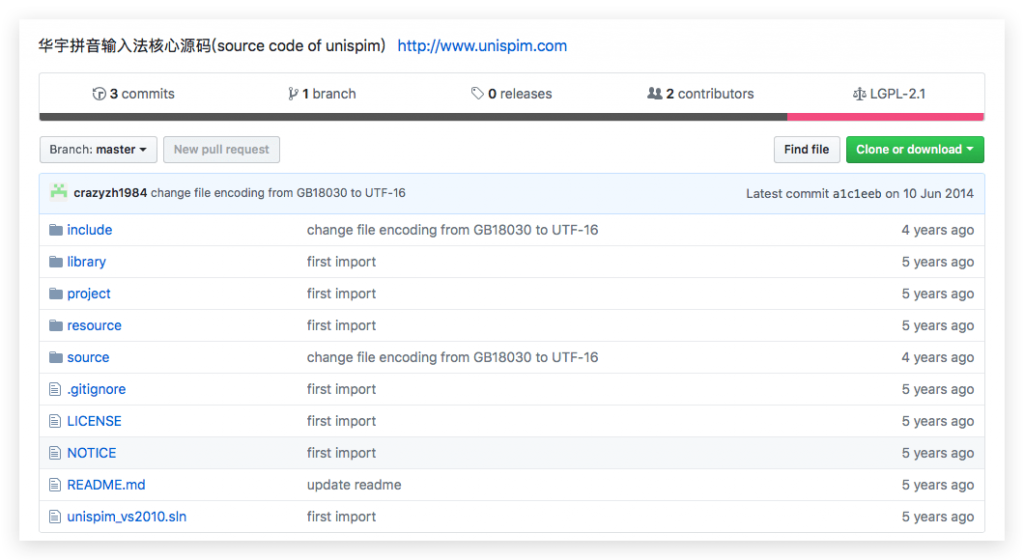1024x560 pixels.
Task: Expand the Clone or download menu
Action: point(914,150)
